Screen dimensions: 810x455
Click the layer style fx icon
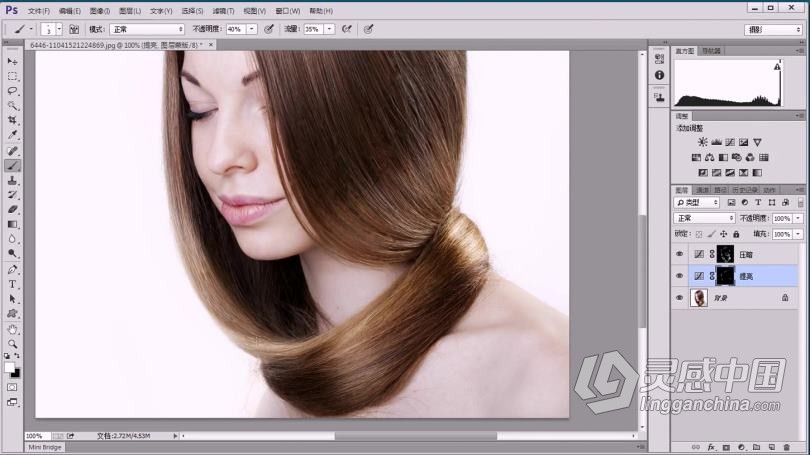pyautogui.click(x=711, y=447)
